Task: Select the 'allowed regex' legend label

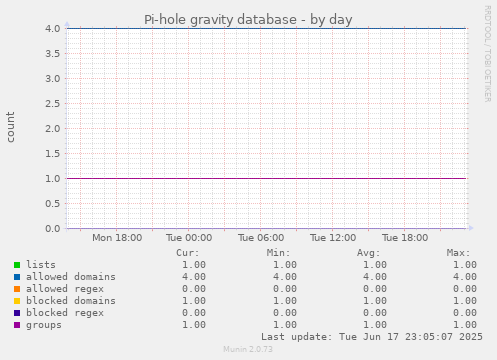Action: (x=65, y=289)
